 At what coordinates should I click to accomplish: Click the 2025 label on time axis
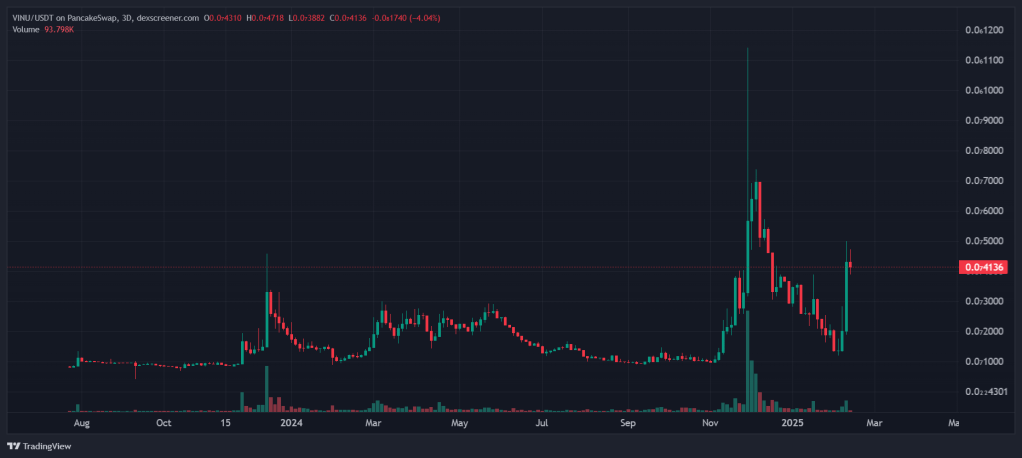792,424
